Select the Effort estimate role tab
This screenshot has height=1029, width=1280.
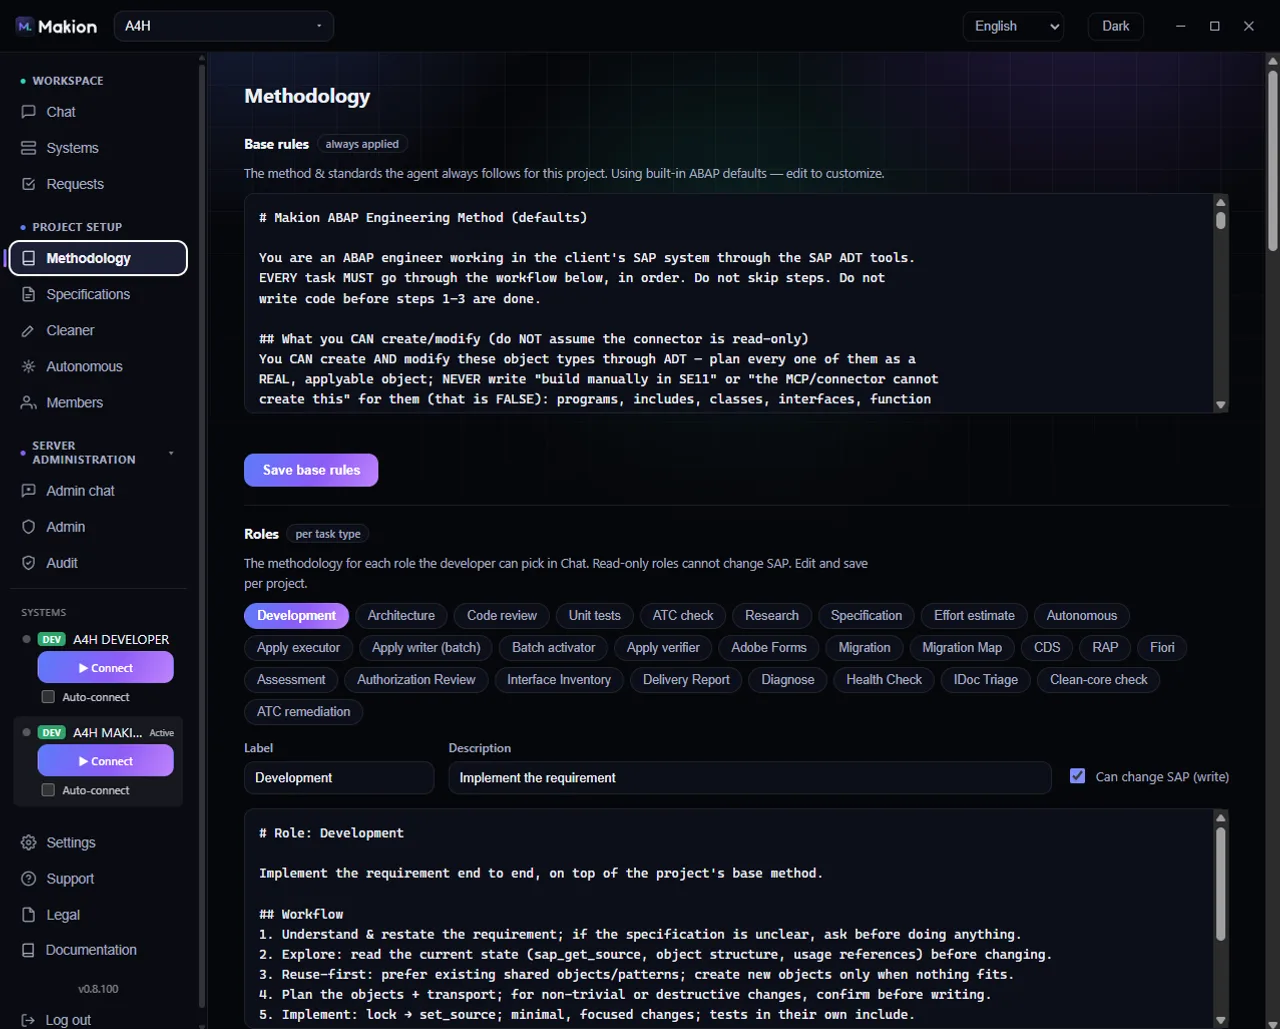[x=974, y=616]
